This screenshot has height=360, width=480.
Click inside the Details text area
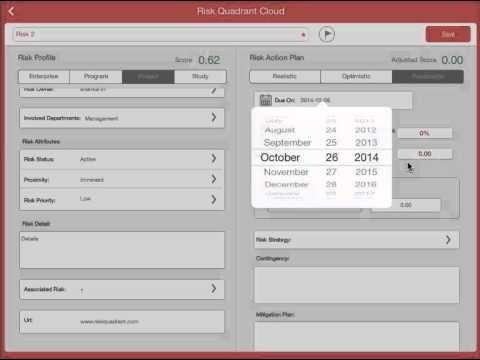point(122,250)
